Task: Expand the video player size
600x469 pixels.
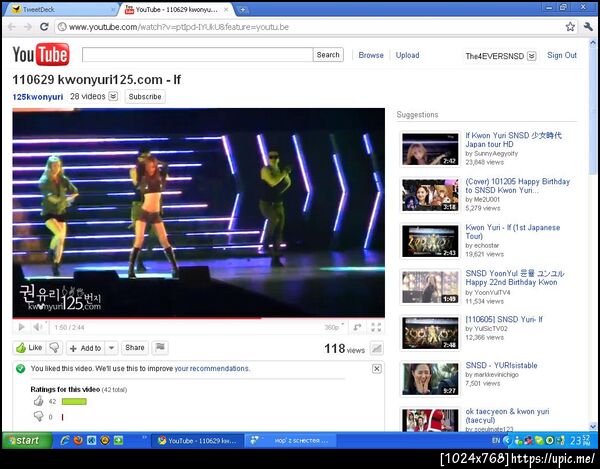Action: point(357,327)
